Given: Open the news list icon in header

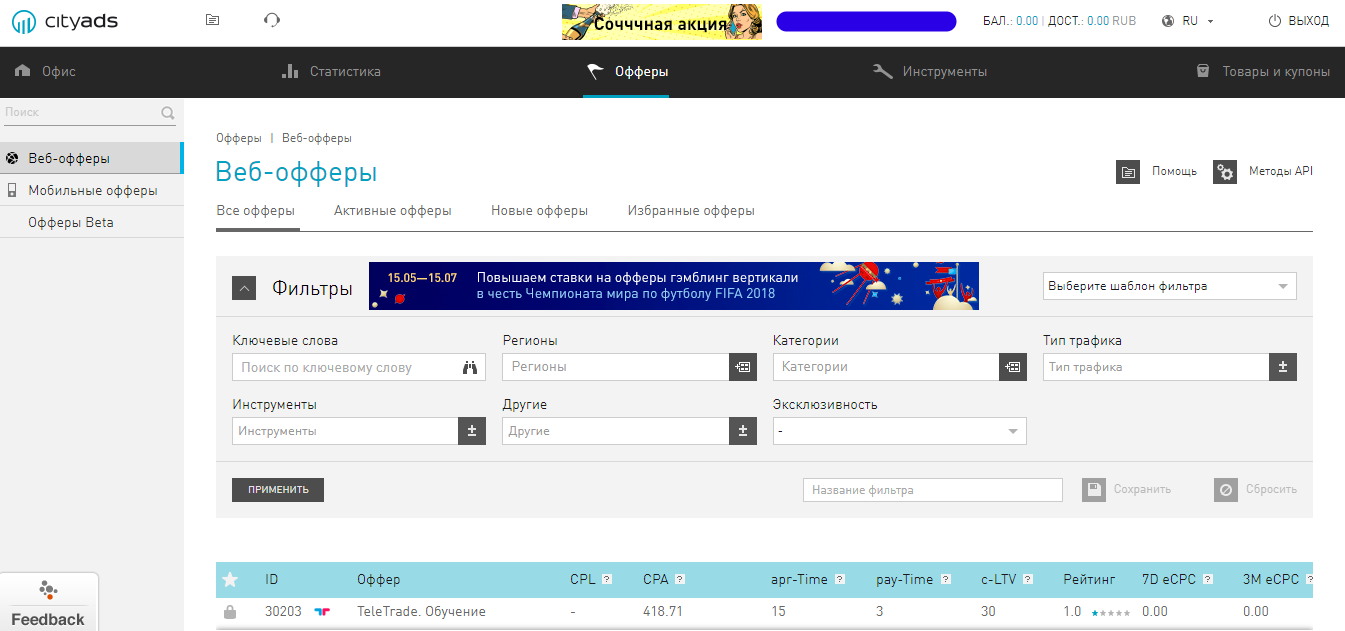Looking at the screenshot, I should pyautogui.click(x=212, y=20).
